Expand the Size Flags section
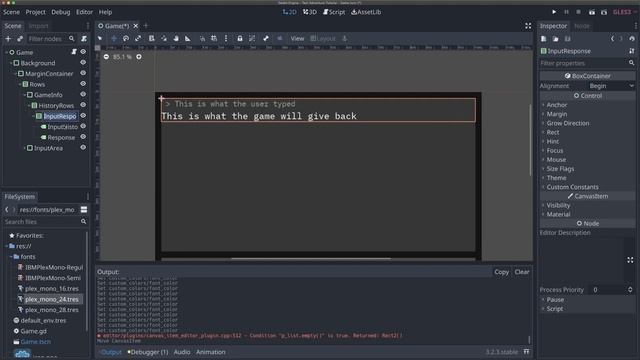The width and height of the screenshot is (640, 360). point(560,169)
